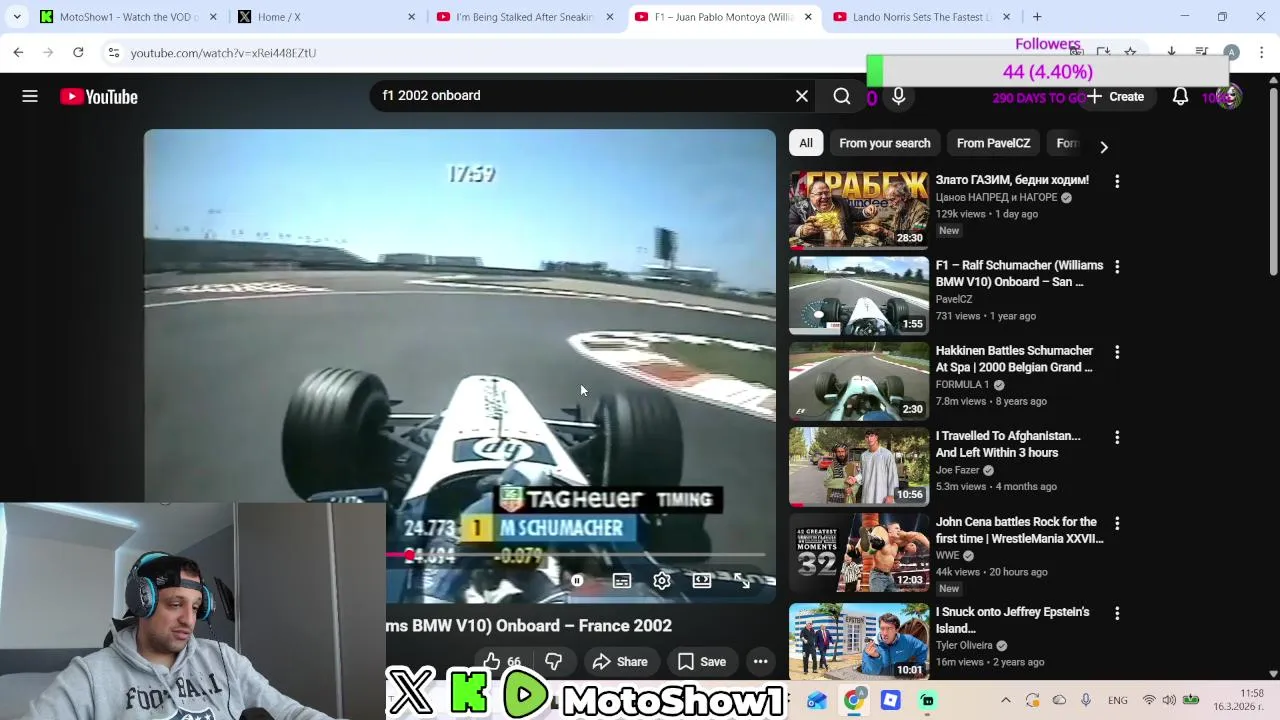Click the Create button

click(x=1116, y=96)
